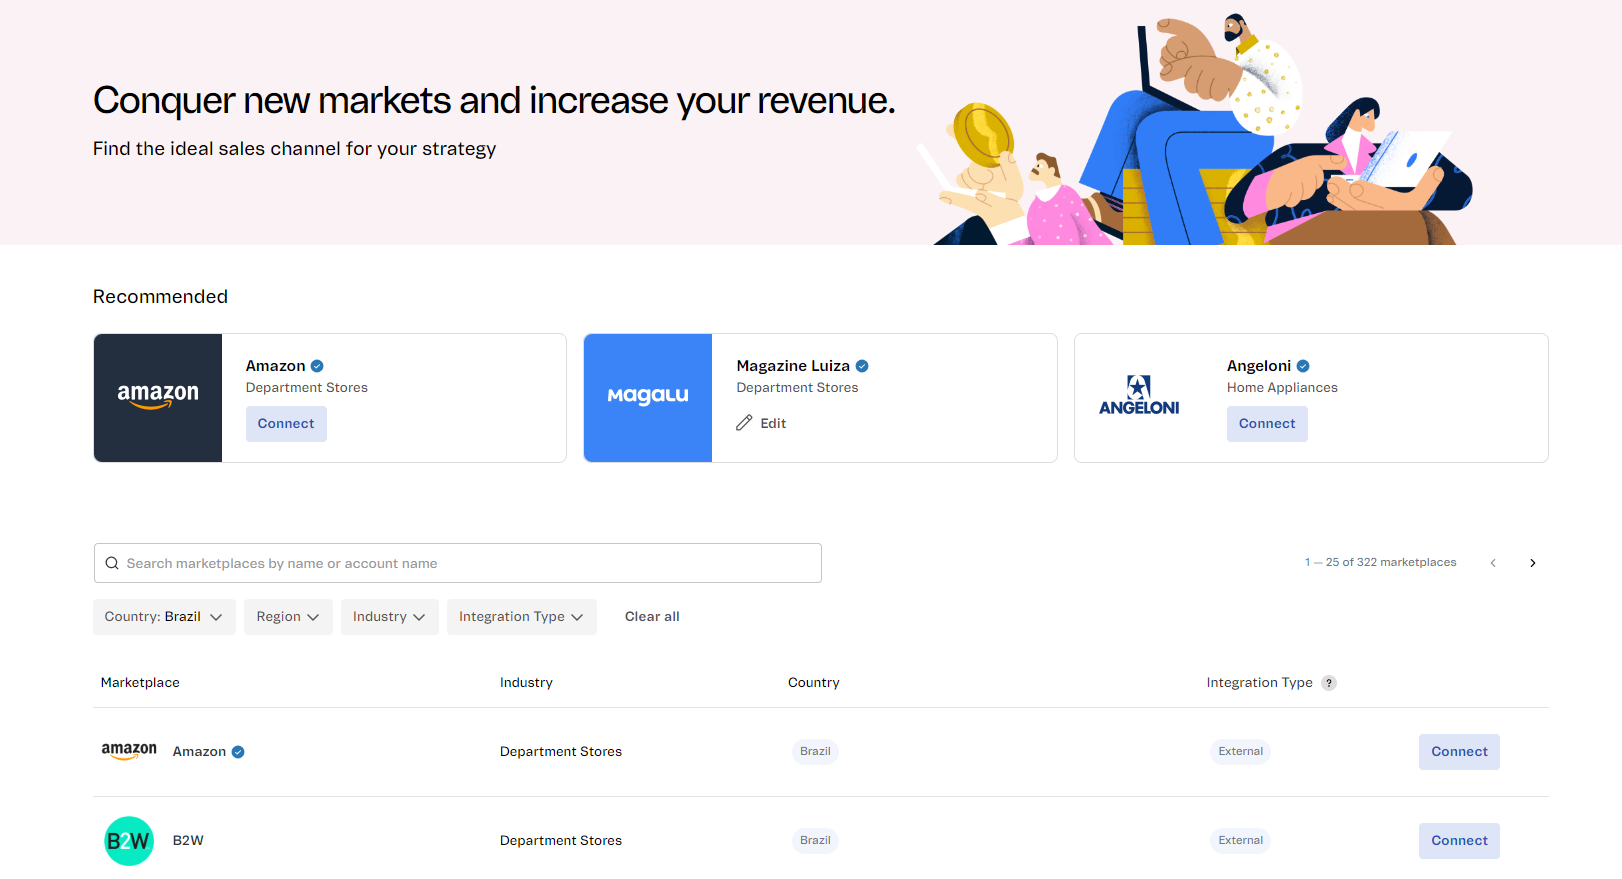
Task: Open the Country: Brazil filter dropdown
Action: coord(164,617)
